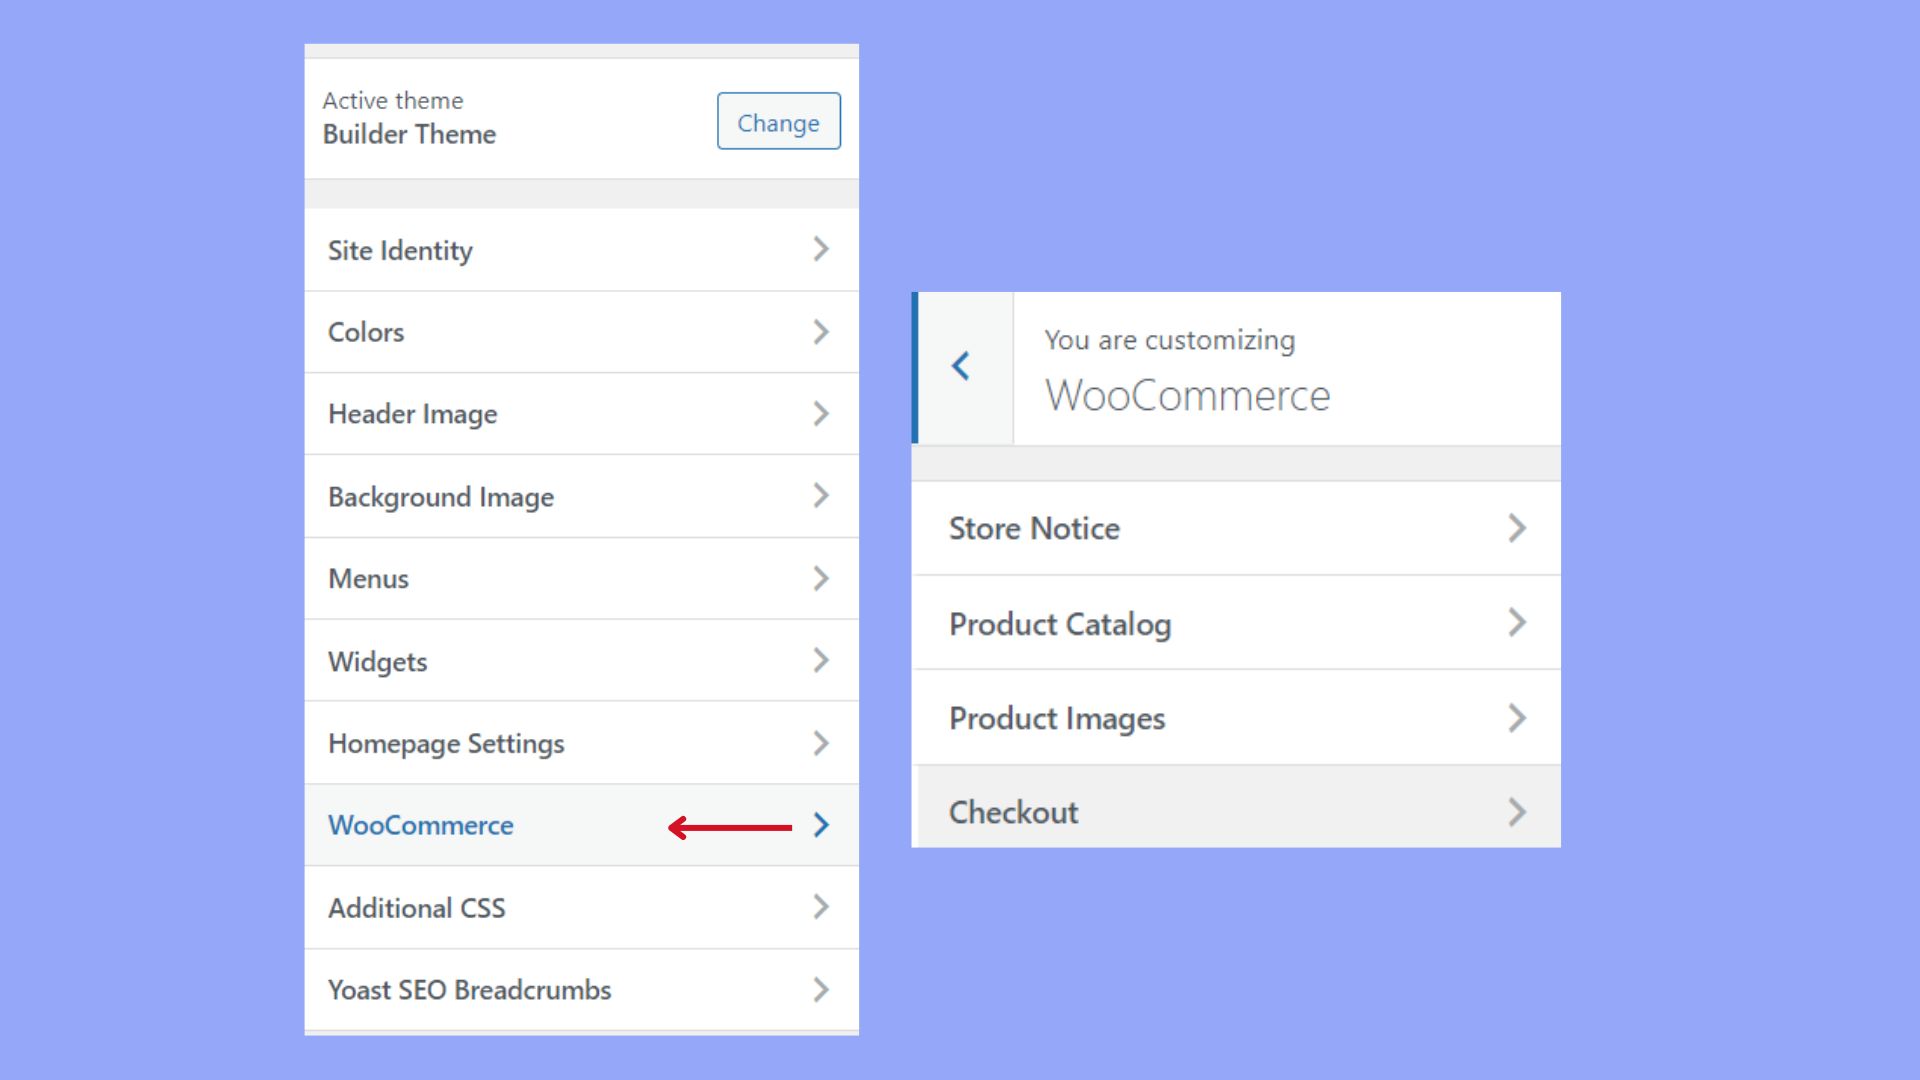Expand Site Identity chevron arrow
Viewport: 1920px width, 1080px height.
[821, 249]
